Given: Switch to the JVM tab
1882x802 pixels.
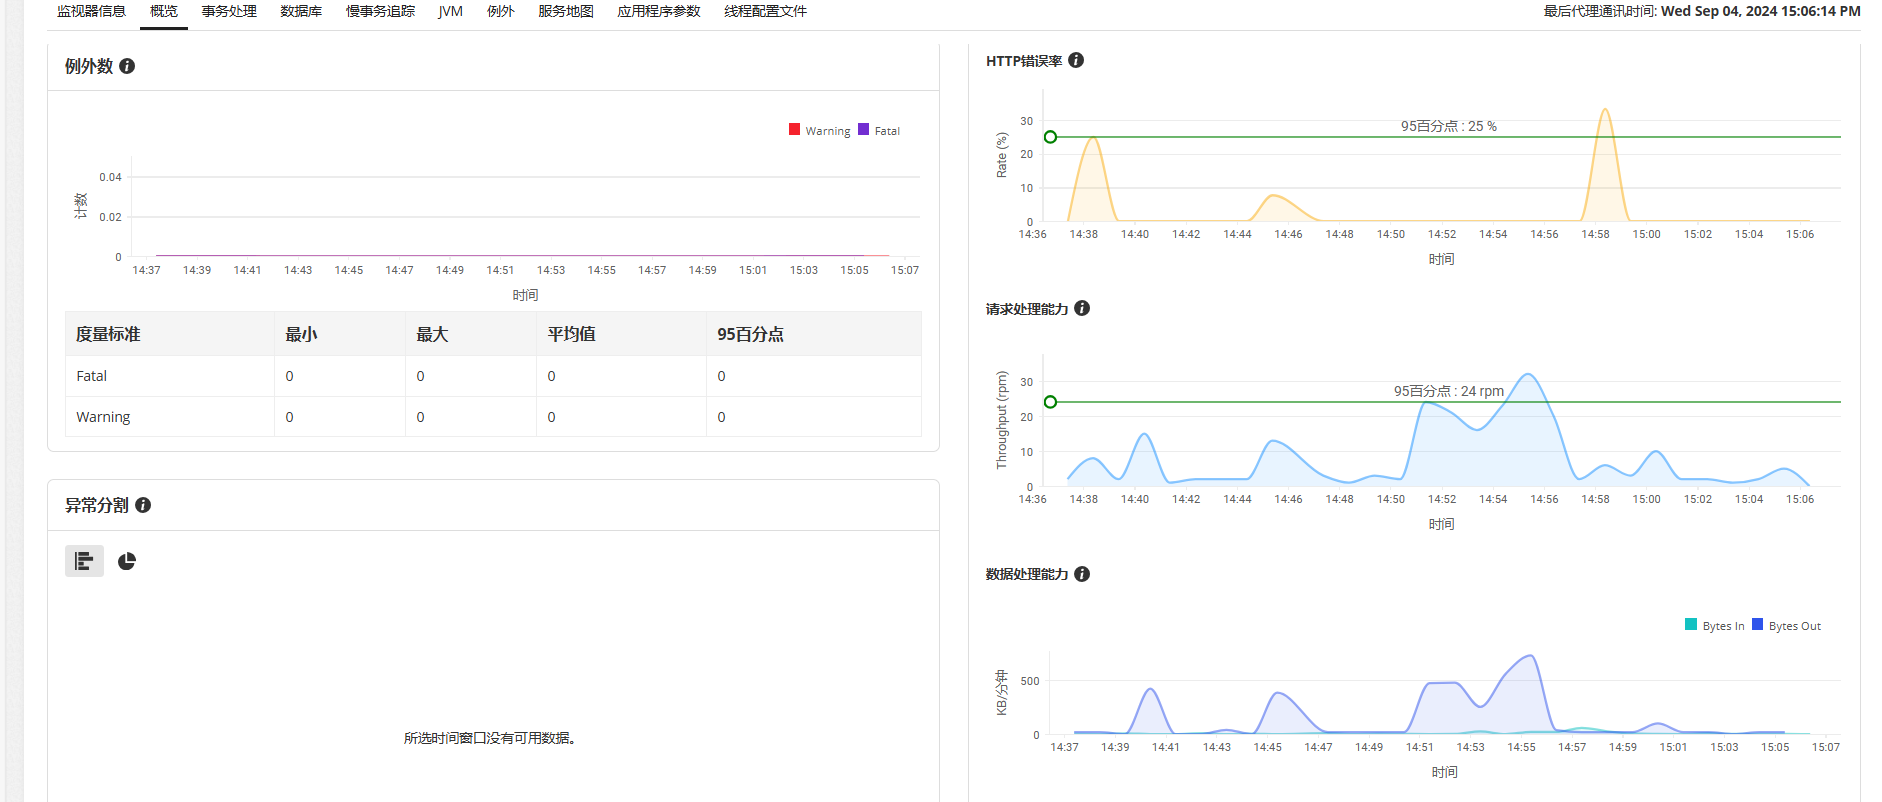Looking at the screenshot, I should [450, 11].
